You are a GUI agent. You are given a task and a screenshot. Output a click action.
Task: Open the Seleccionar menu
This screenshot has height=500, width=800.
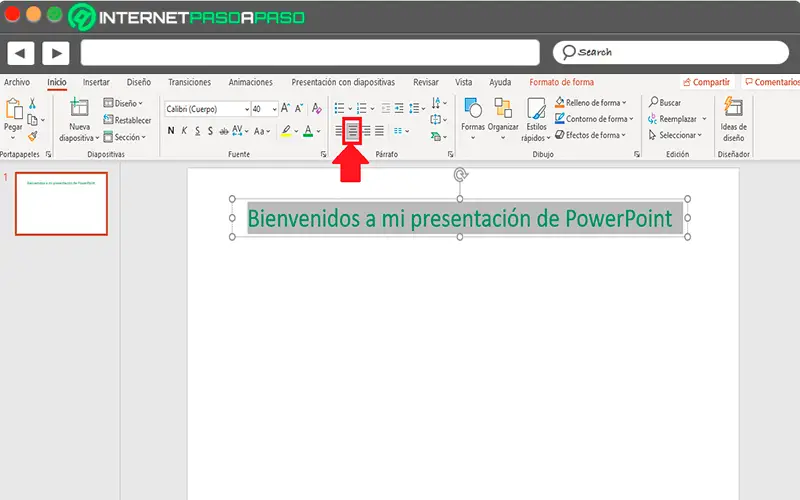676,135
